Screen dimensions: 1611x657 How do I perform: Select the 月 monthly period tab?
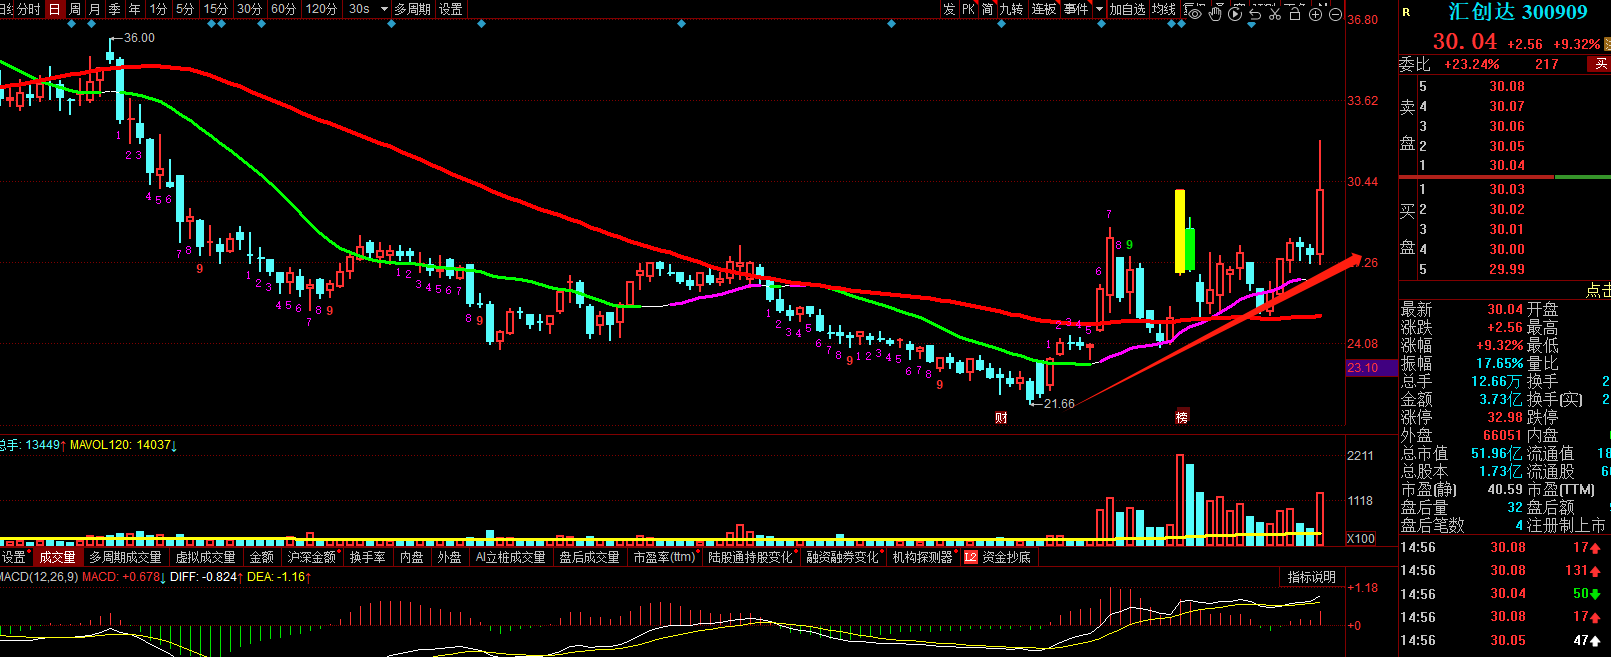[94, 9]
